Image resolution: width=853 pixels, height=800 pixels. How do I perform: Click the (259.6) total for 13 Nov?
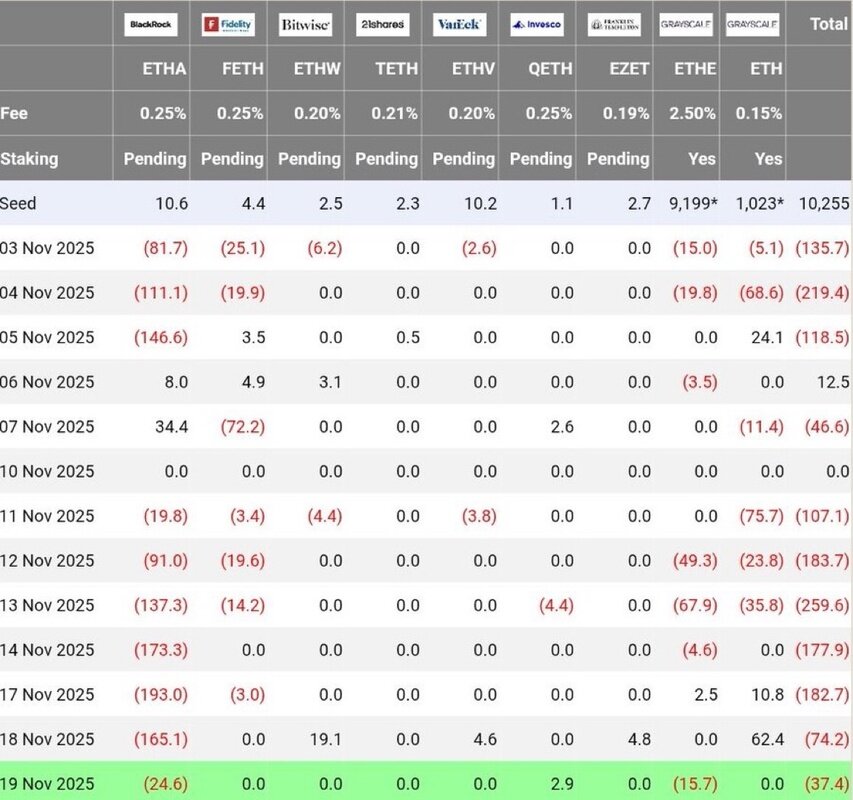point(823,605)
